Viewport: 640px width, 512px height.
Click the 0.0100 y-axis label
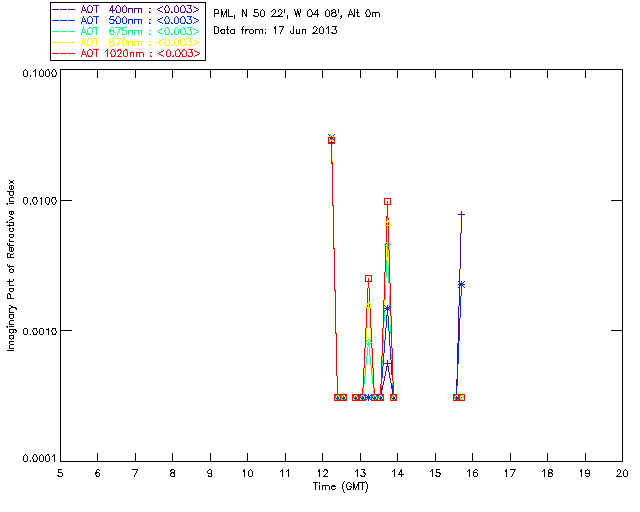40,201
